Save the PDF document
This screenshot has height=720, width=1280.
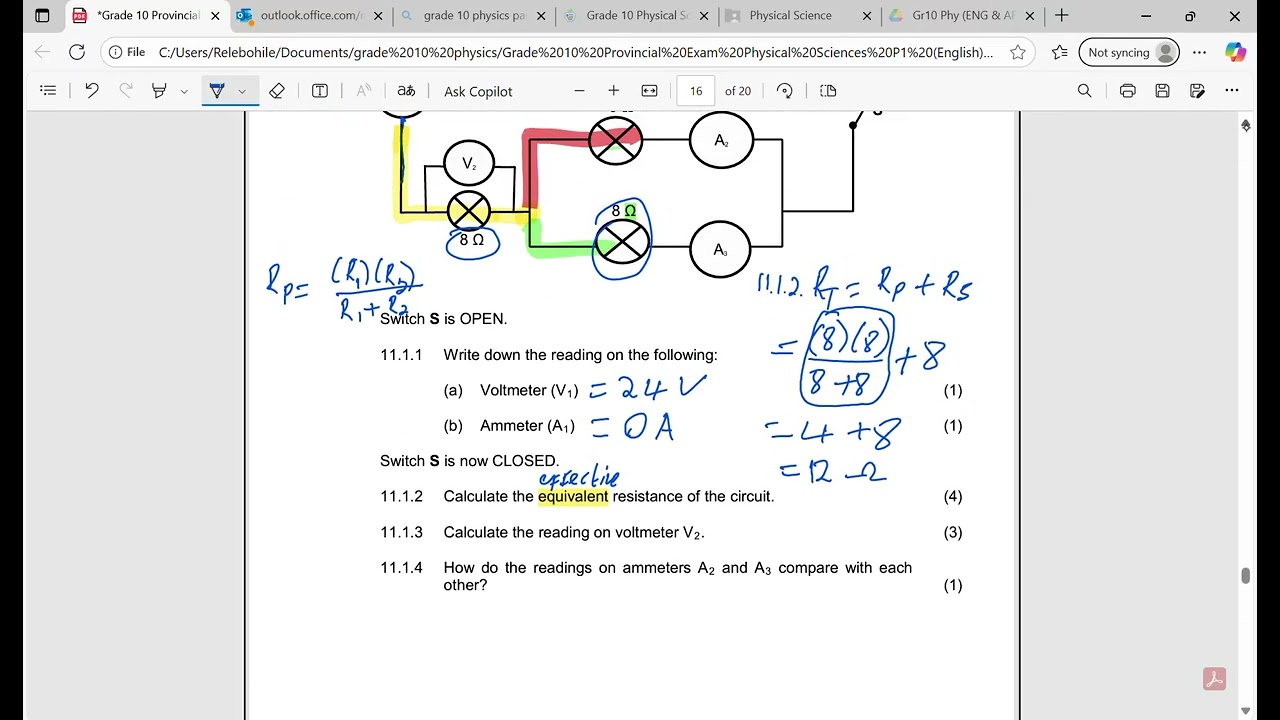pyautogui.click(x=1162, y=91)
